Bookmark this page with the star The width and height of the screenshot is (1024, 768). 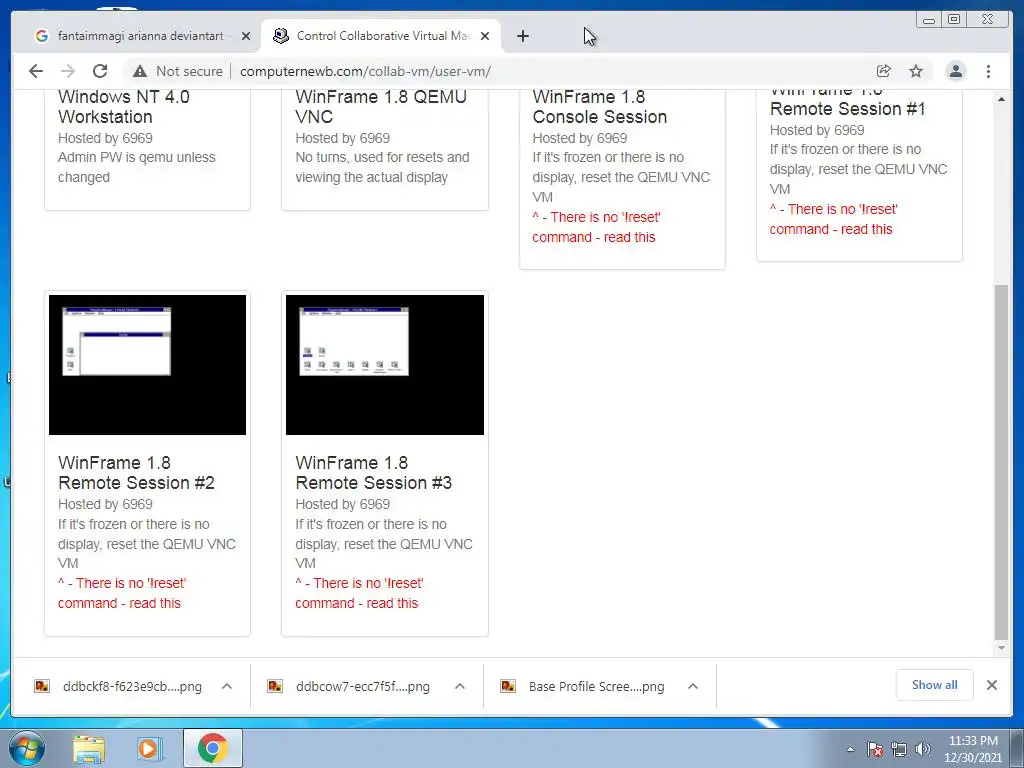pyautogui.click(x=916, y=71)
